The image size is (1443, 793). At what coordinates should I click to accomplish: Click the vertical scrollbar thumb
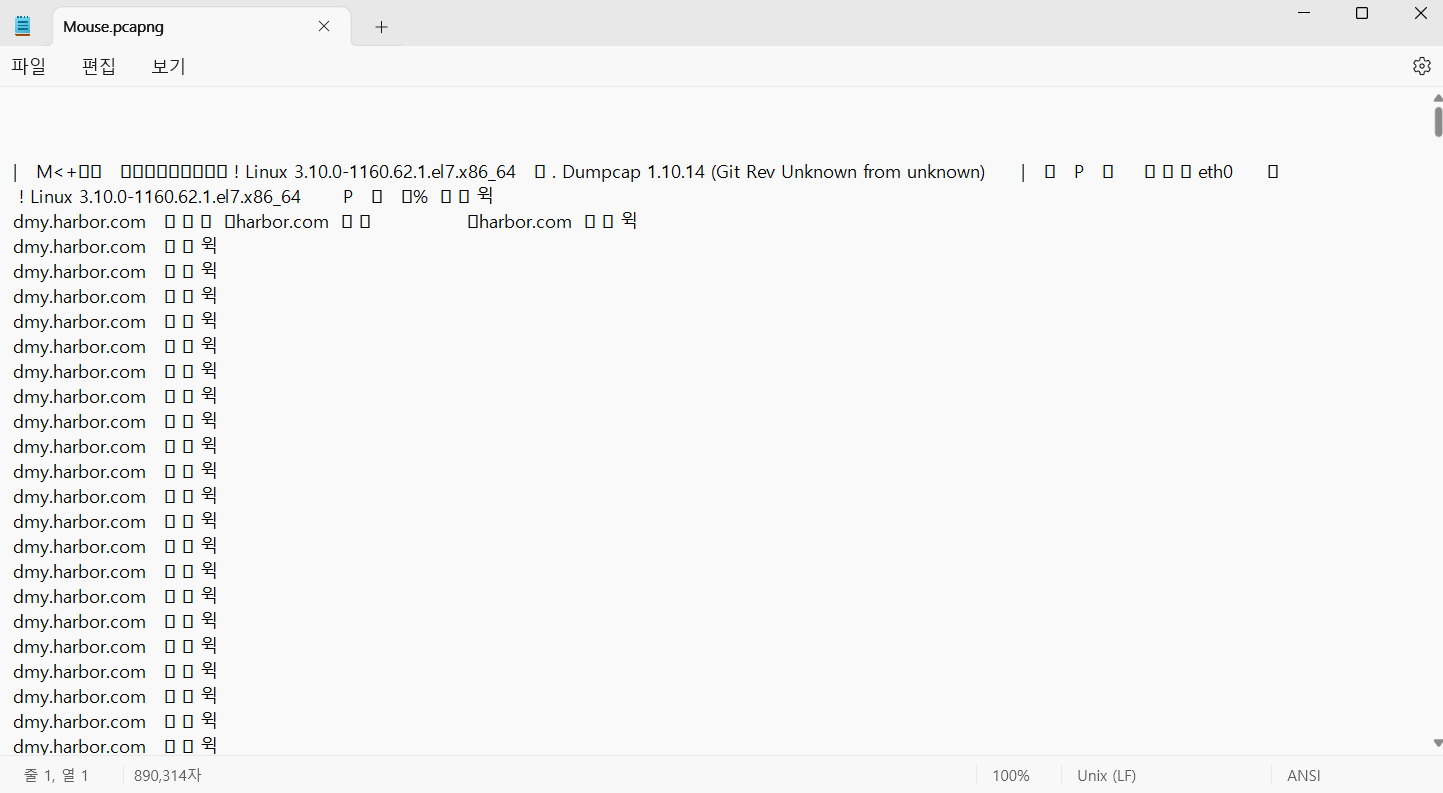tap(1438, 121)
